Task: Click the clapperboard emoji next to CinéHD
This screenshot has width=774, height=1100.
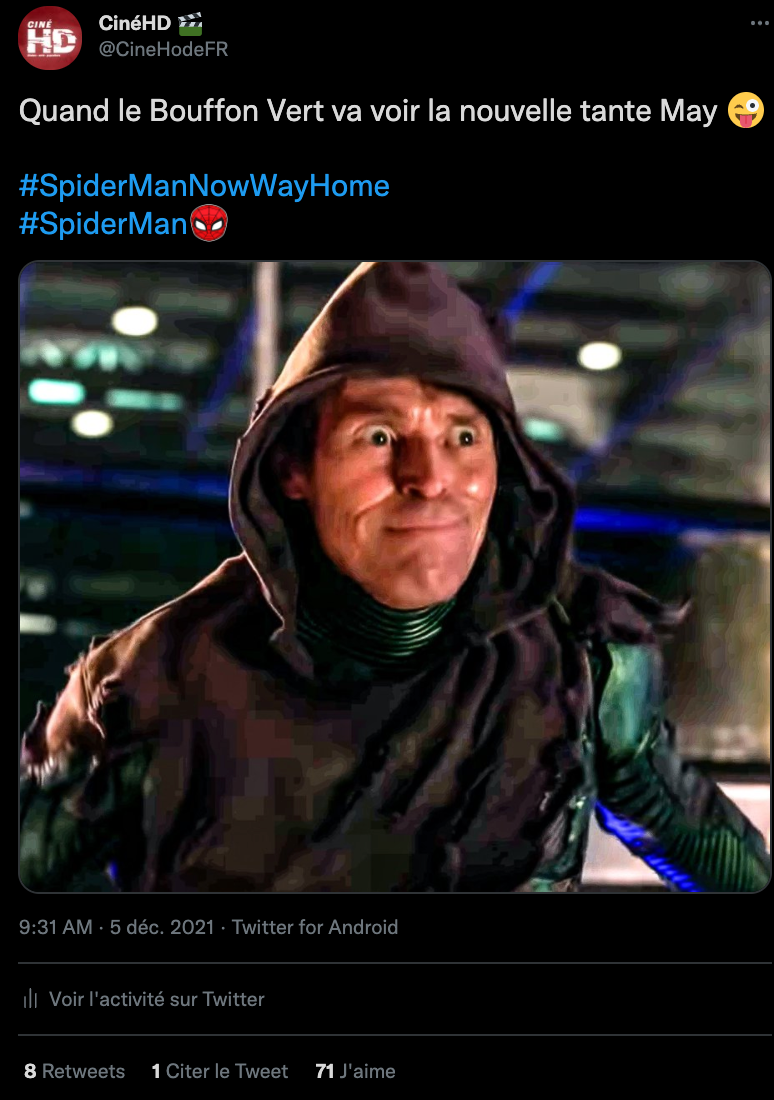Action: click(190, 24)
